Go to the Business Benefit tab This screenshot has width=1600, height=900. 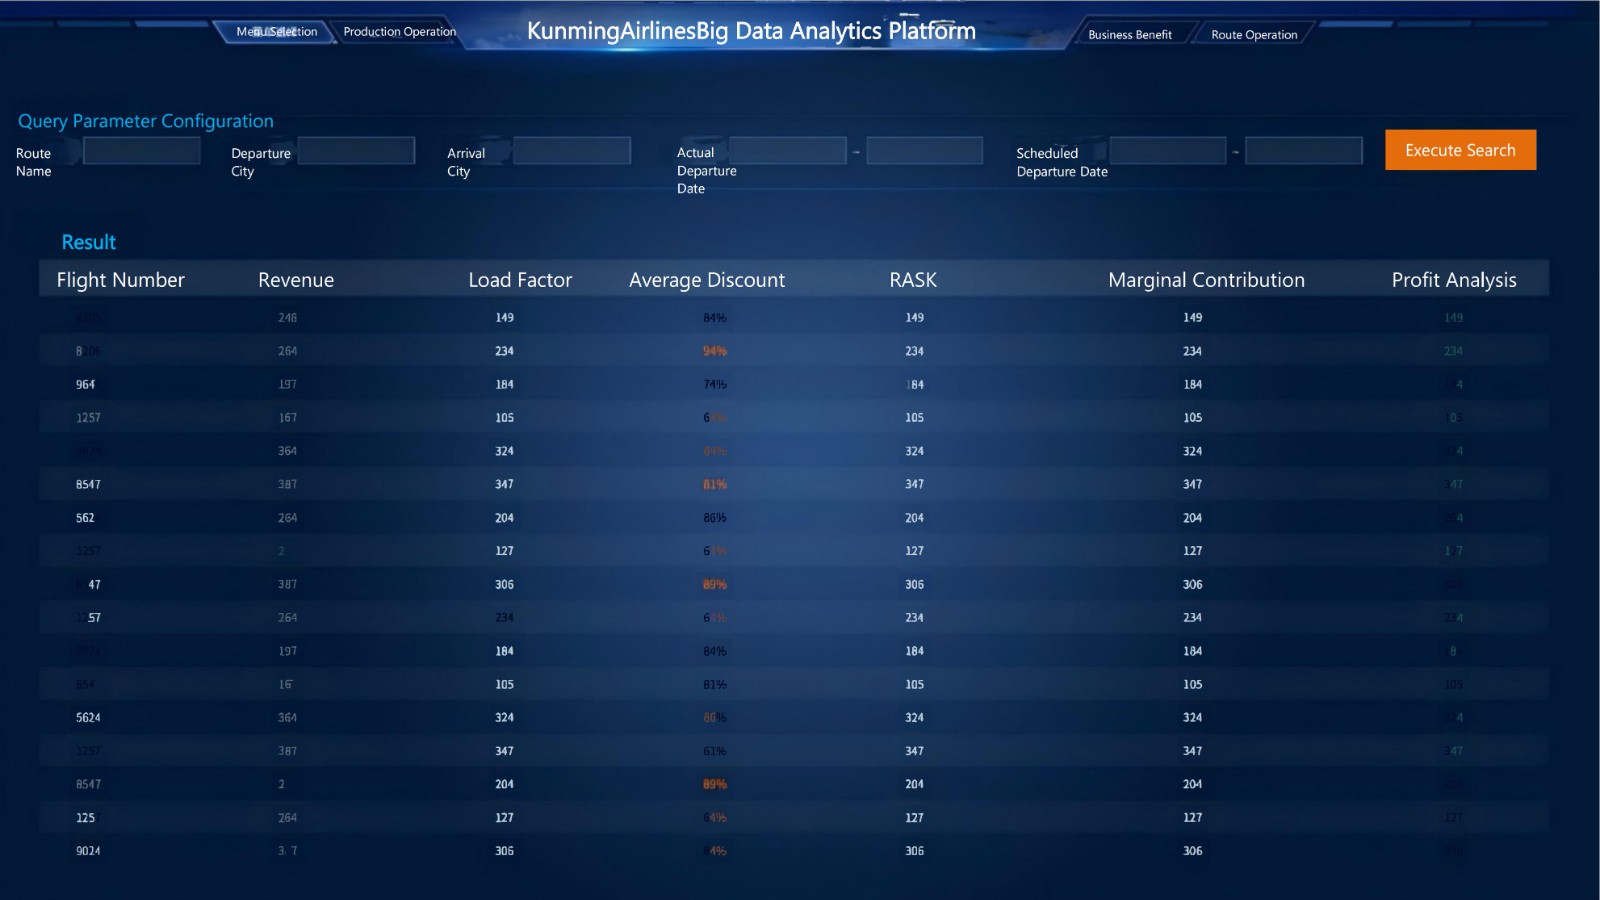click(x=1129, y=35)
